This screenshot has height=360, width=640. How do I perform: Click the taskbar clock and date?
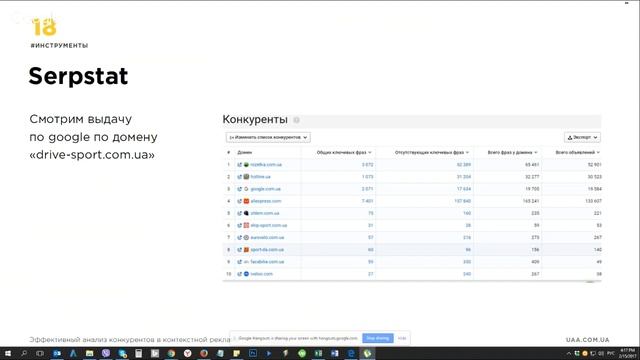tap(627, 353)
